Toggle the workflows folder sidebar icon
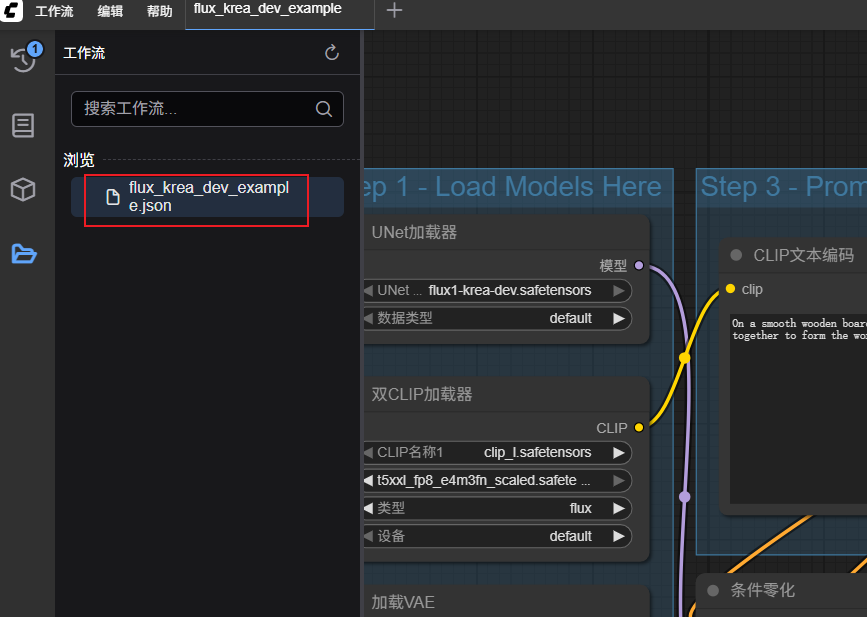867x617 pixels. 23,254
